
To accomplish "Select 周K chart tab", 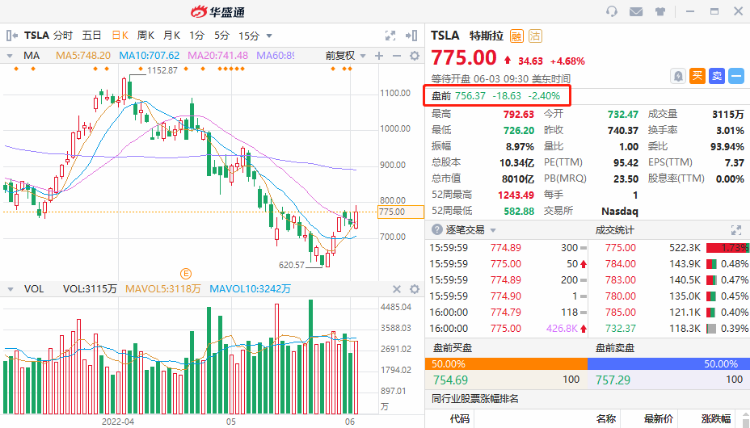I will (146, 35).
